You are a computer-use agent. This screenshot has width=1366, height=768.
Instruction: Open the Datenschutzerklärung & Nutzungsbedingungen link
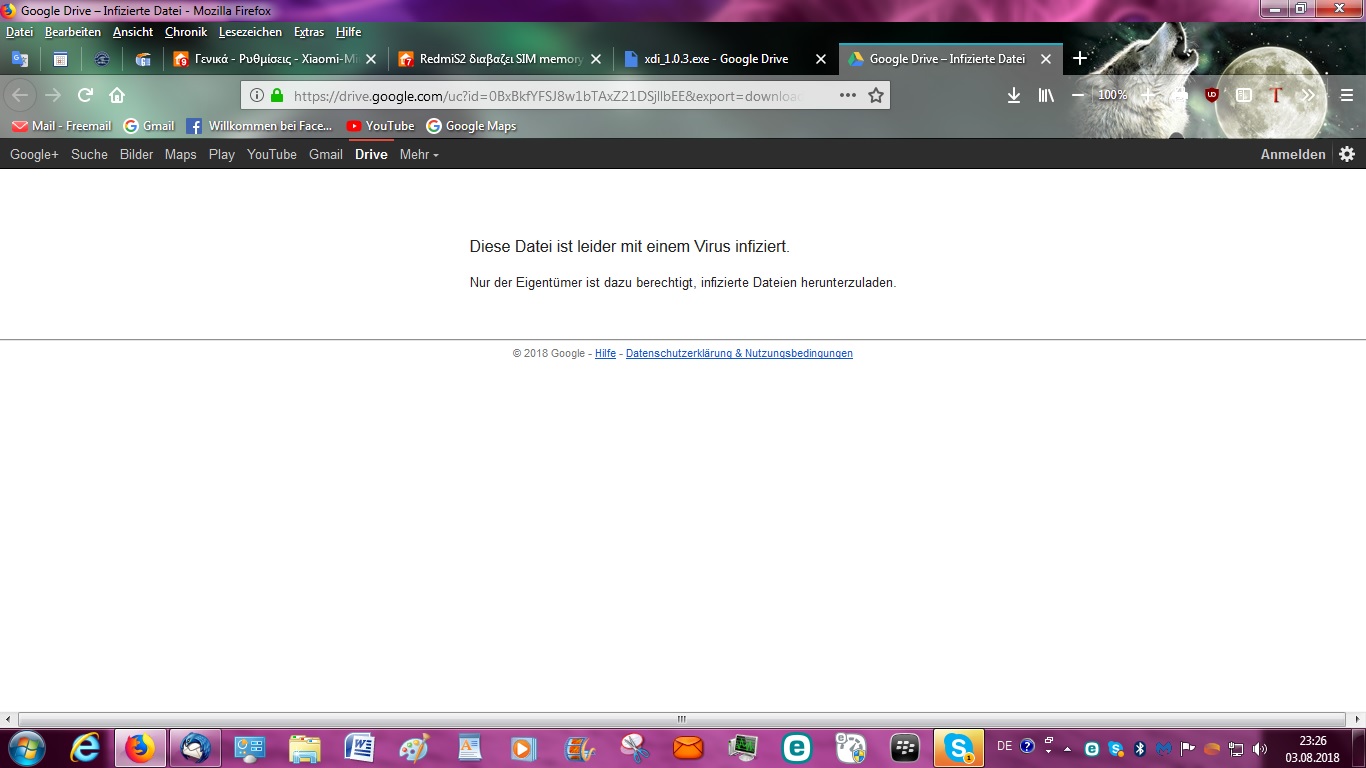739,353
